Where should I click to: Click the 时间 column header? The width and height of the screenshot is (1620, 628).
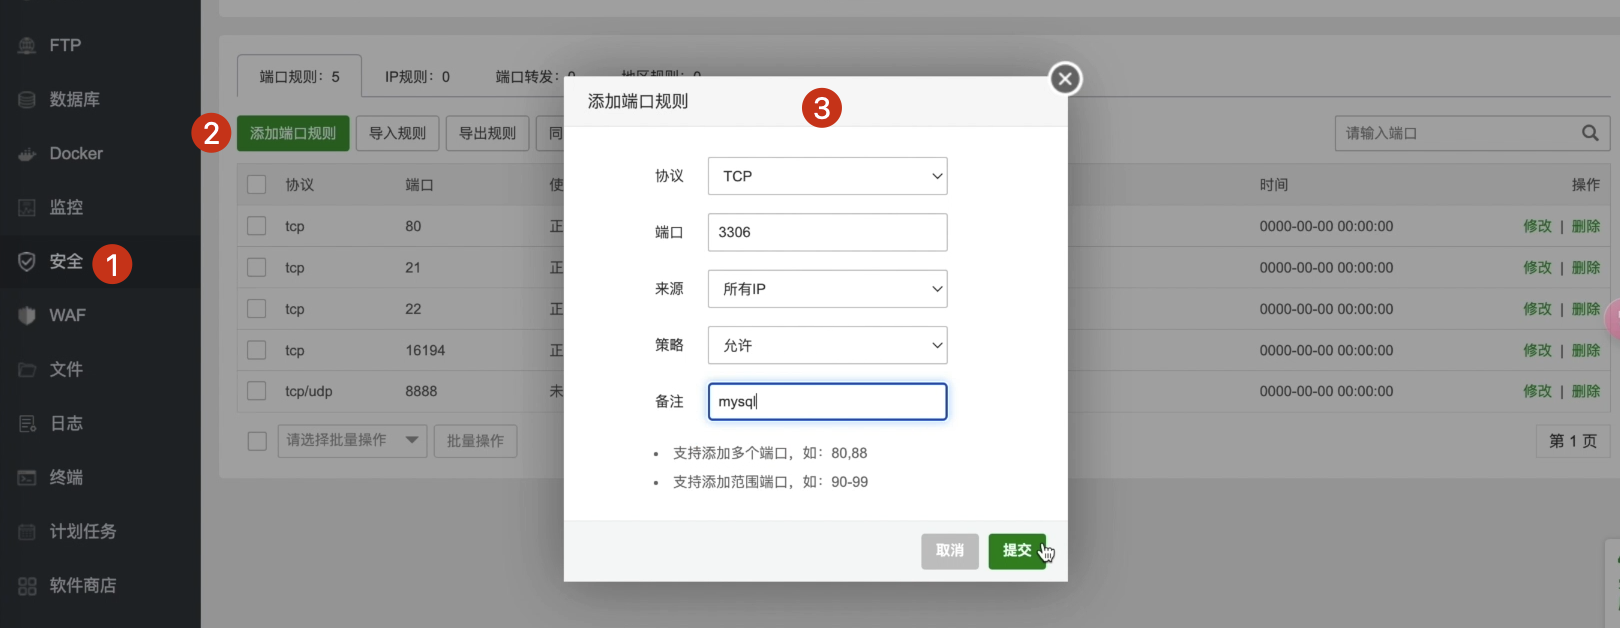point(1274,185)
